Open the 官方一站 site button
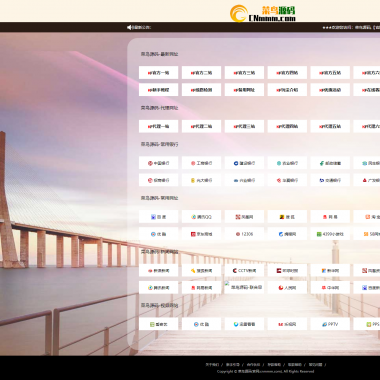 pos(158,72)
